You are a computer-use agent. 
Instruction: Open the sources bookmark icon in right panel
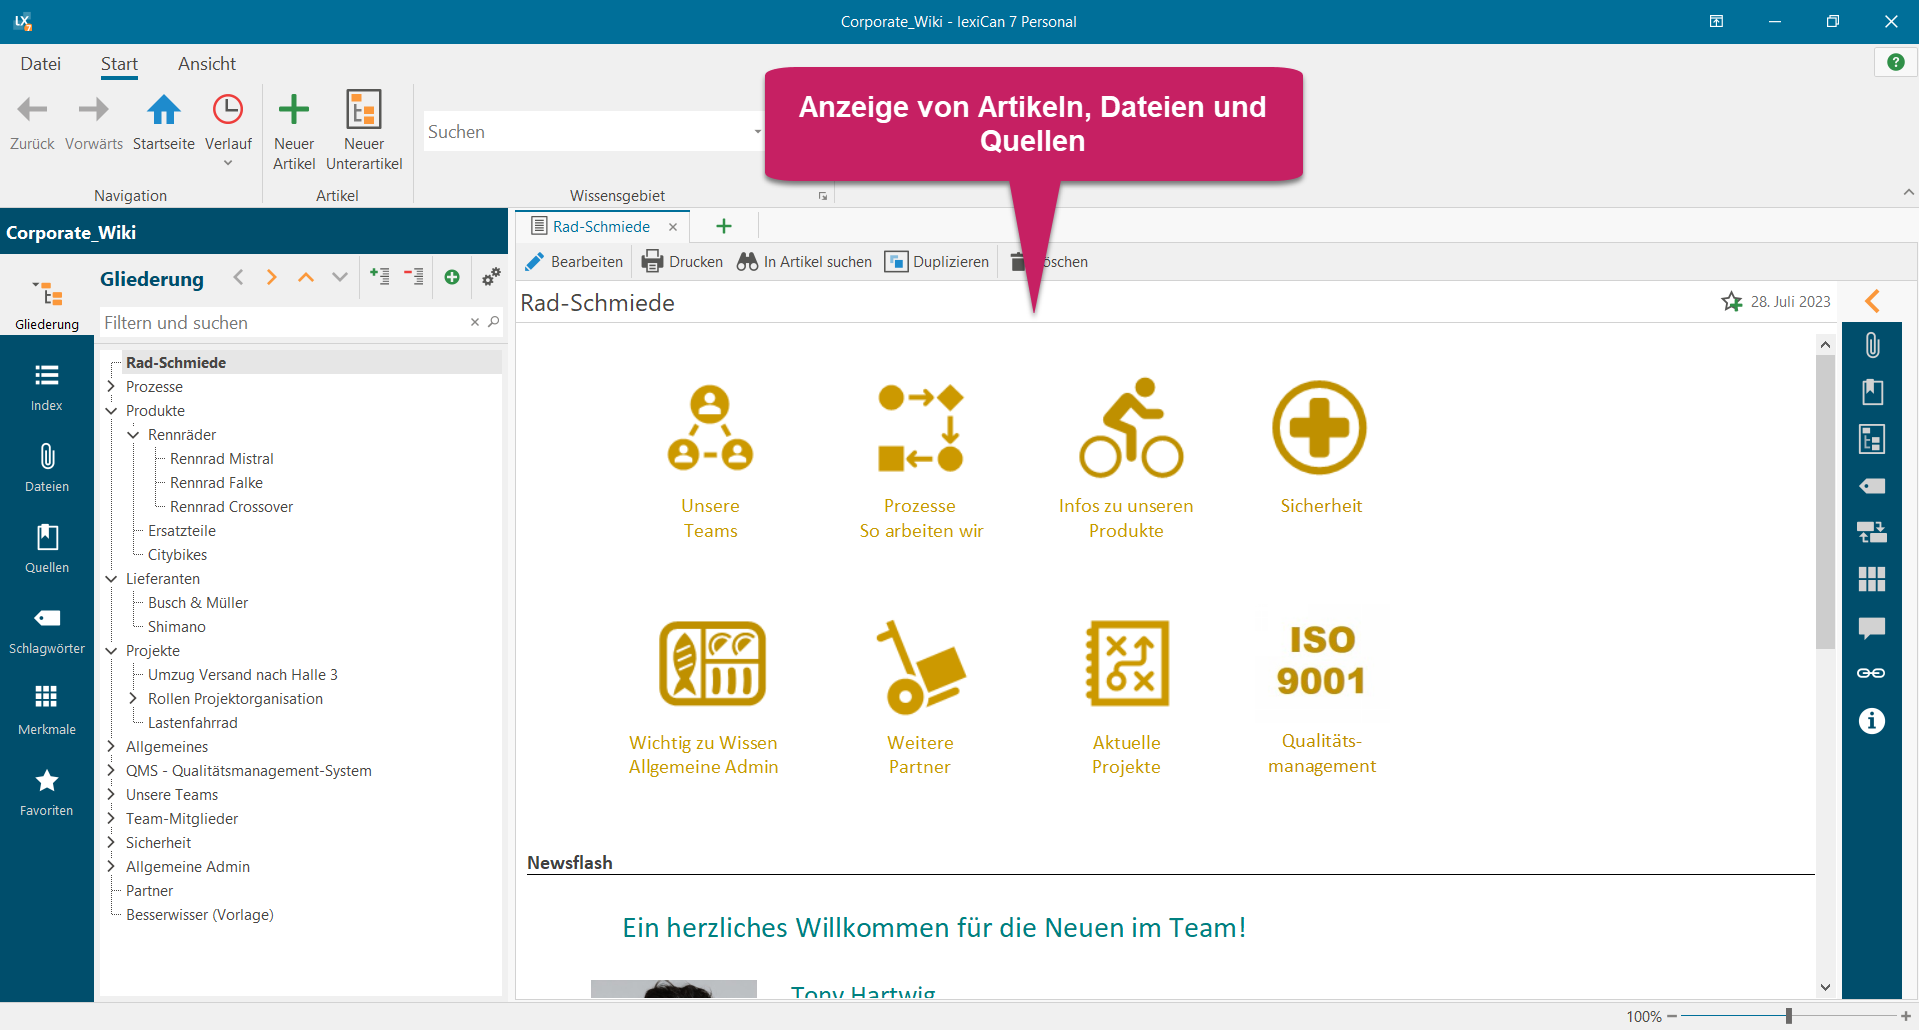[1872, 392]
